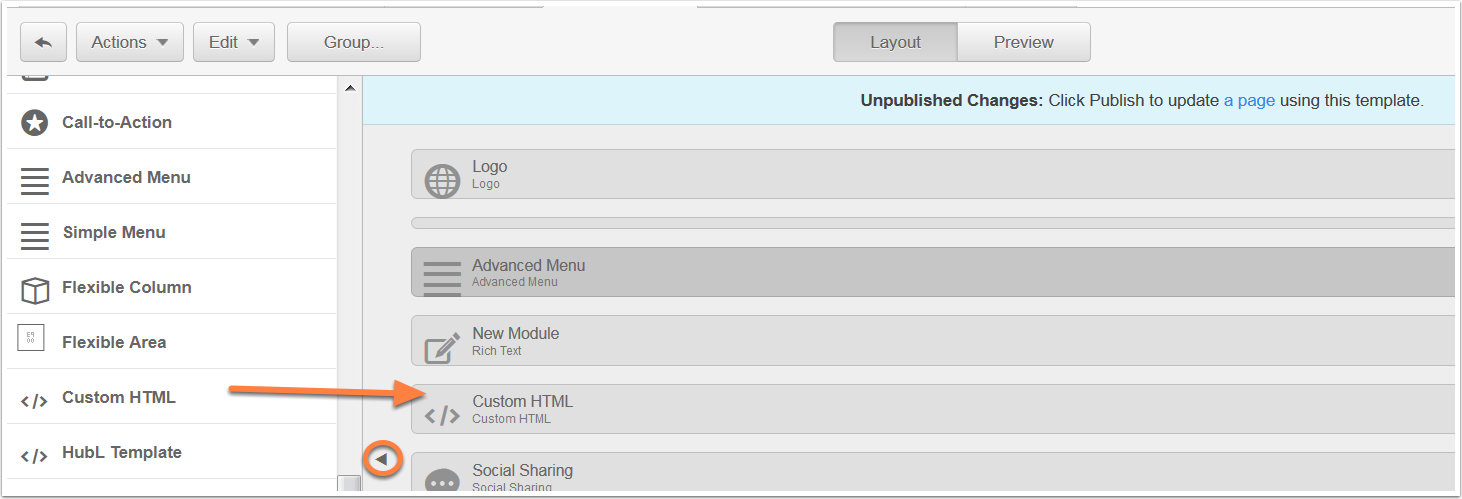Open the 'a page' link
Screen dimensions: 1462x499
[x=1249, y=100]
